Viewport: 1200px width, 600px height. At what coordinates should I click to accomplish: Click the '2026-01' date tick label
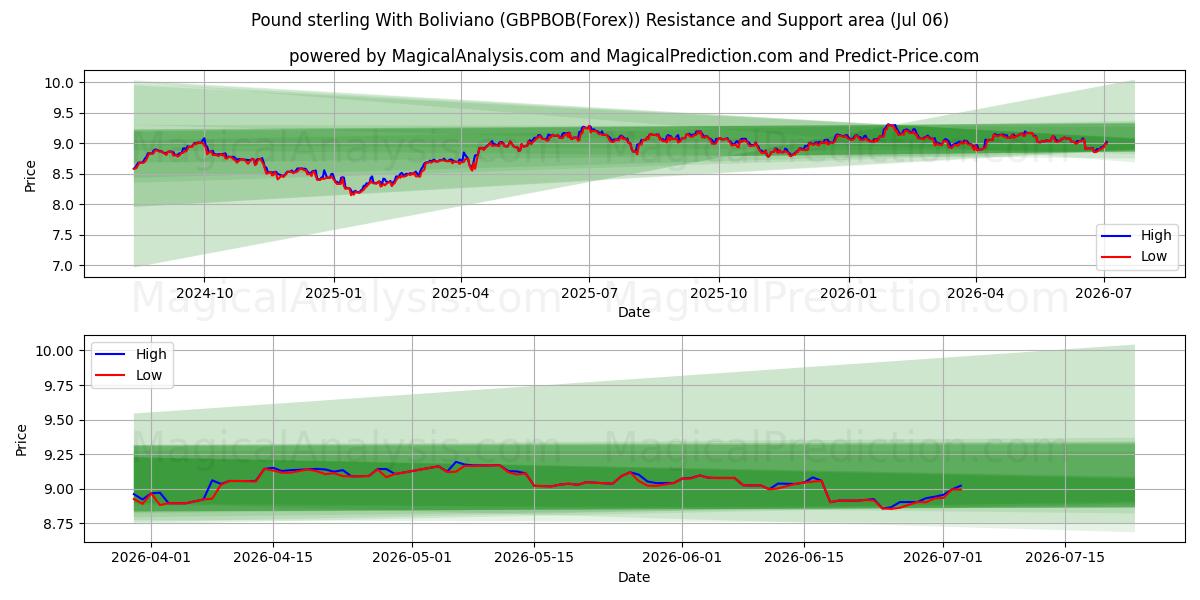pyautogui.click(x=848, y=293)
